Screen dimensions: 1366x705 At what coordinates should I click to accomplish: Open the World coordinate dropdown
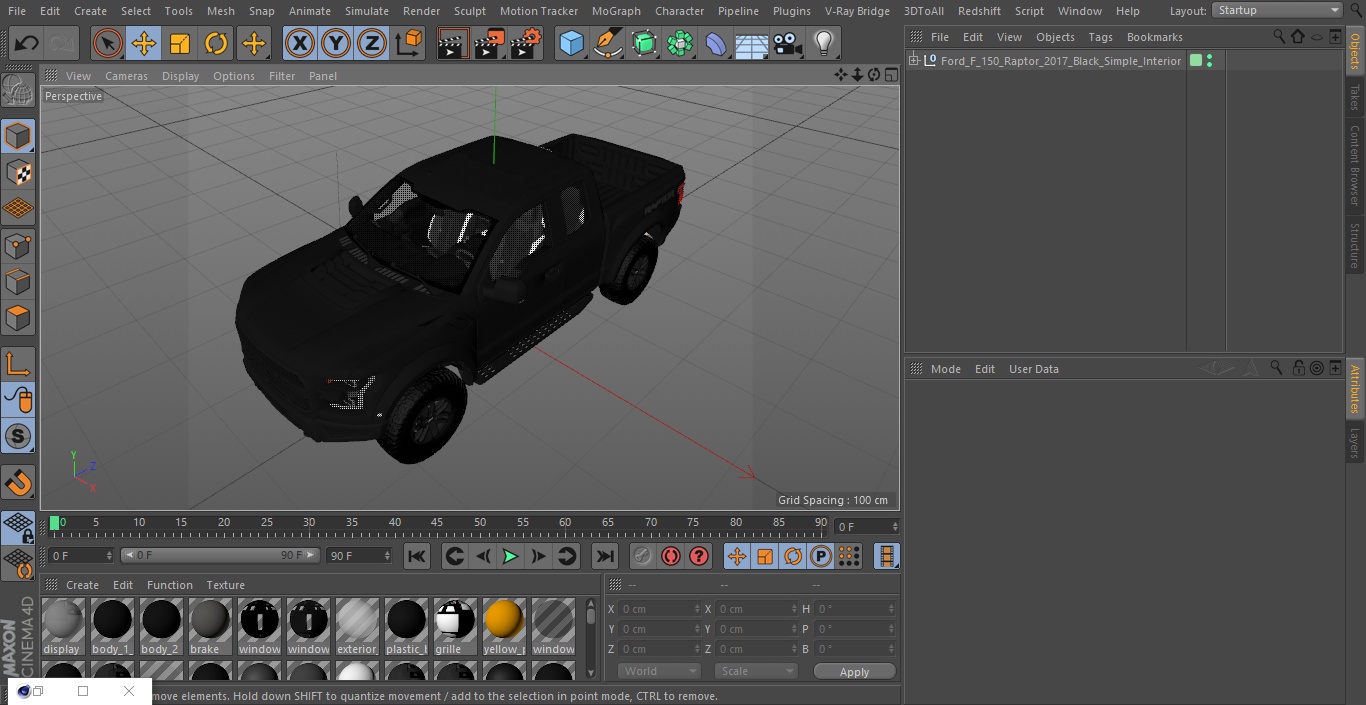click(659, 671)
